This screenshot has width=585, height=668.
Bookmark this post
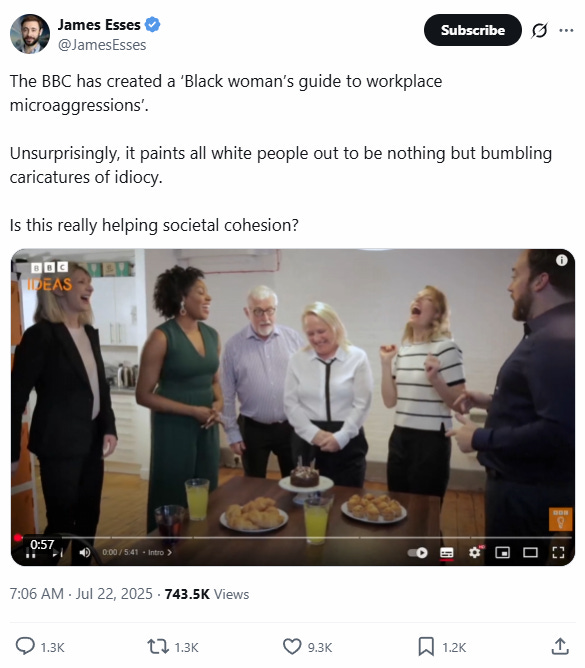(x=426, y=646)
